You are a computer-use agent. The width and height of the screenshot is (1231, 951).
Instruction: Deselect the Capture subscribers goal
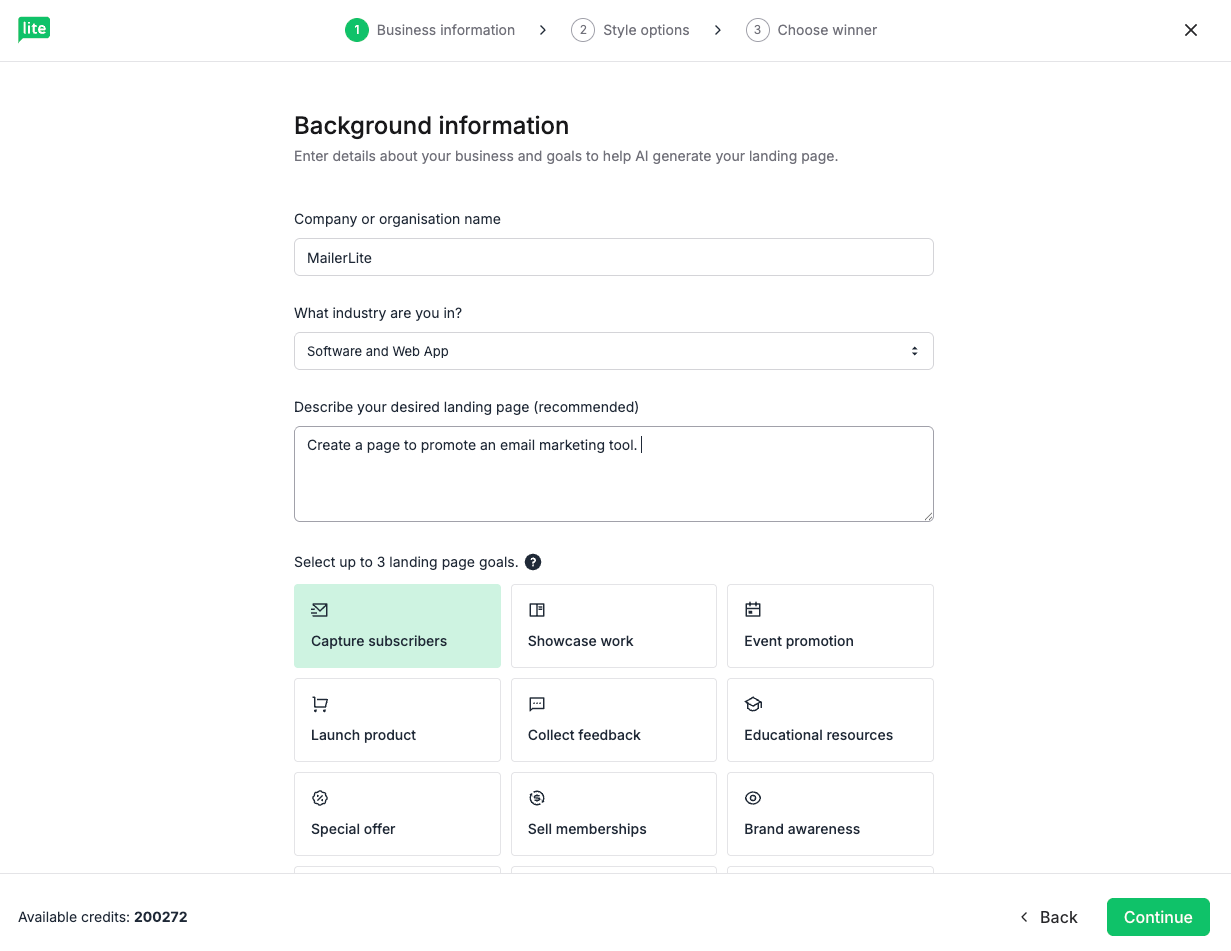pos(397,625)
